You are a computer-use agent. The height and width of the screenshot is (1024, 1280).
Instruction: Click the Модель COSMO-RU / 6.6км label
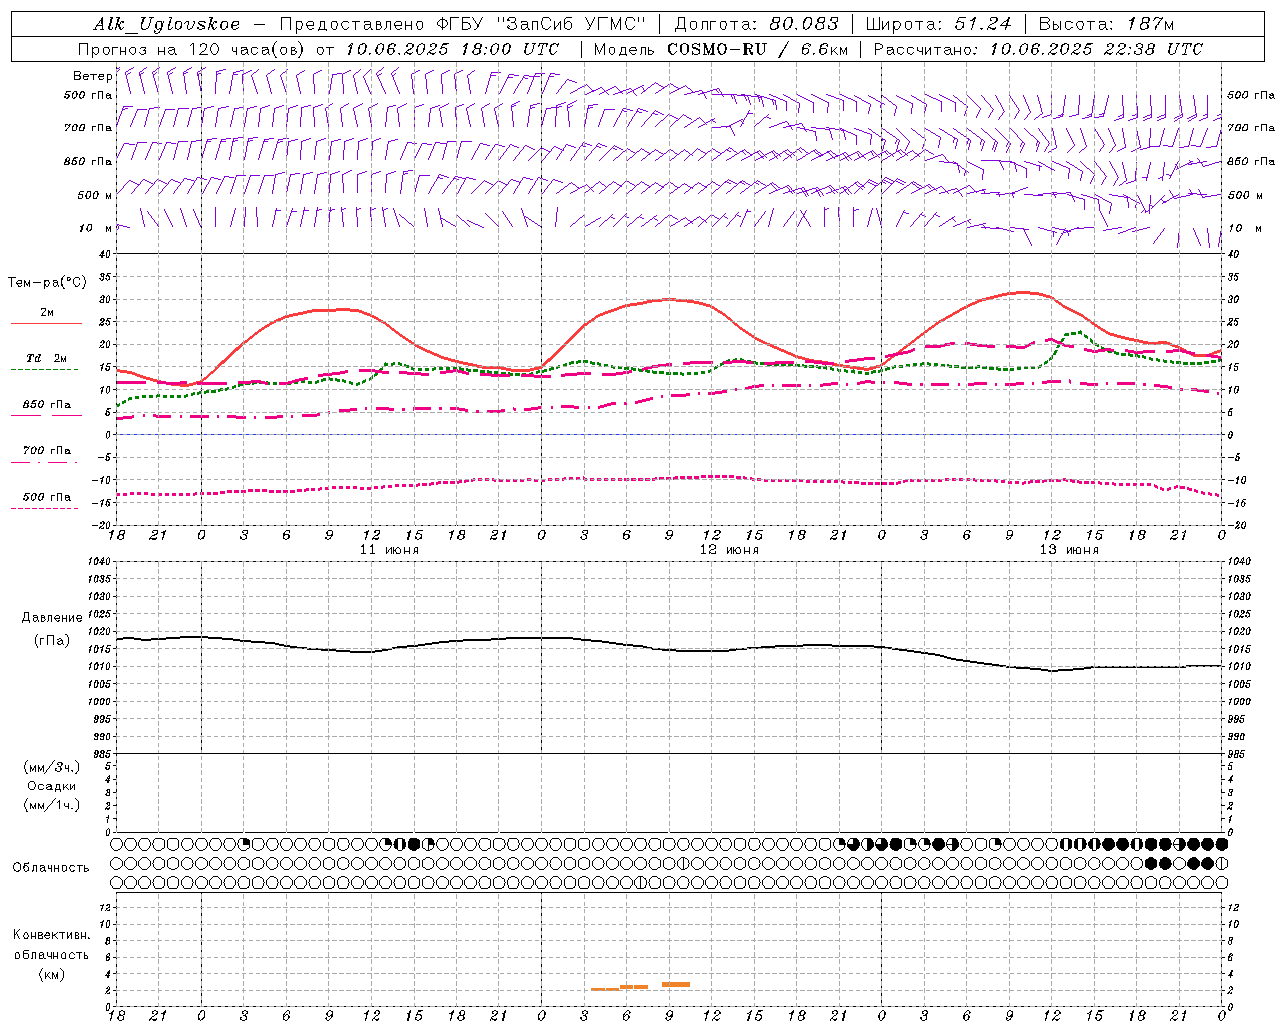[720, 49]
